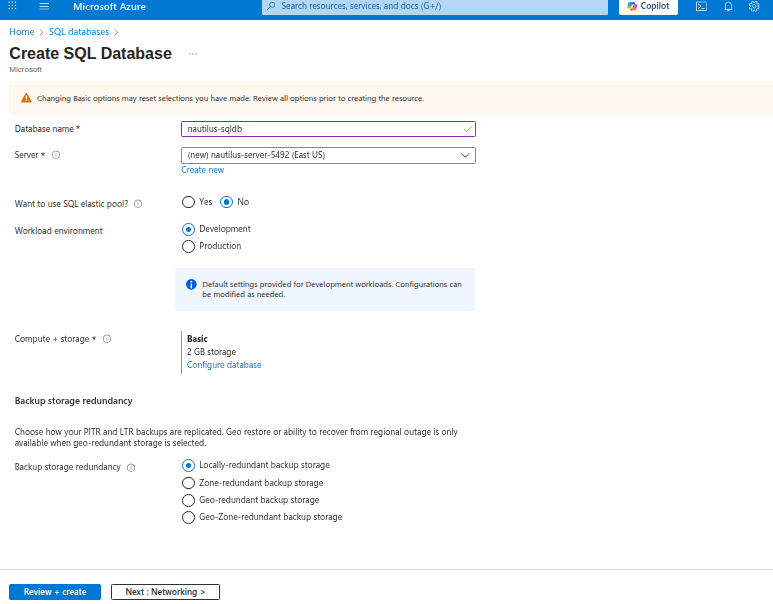The image size is (773, 604).
Task: Open the notifications bell
Action: coord(728,6)
